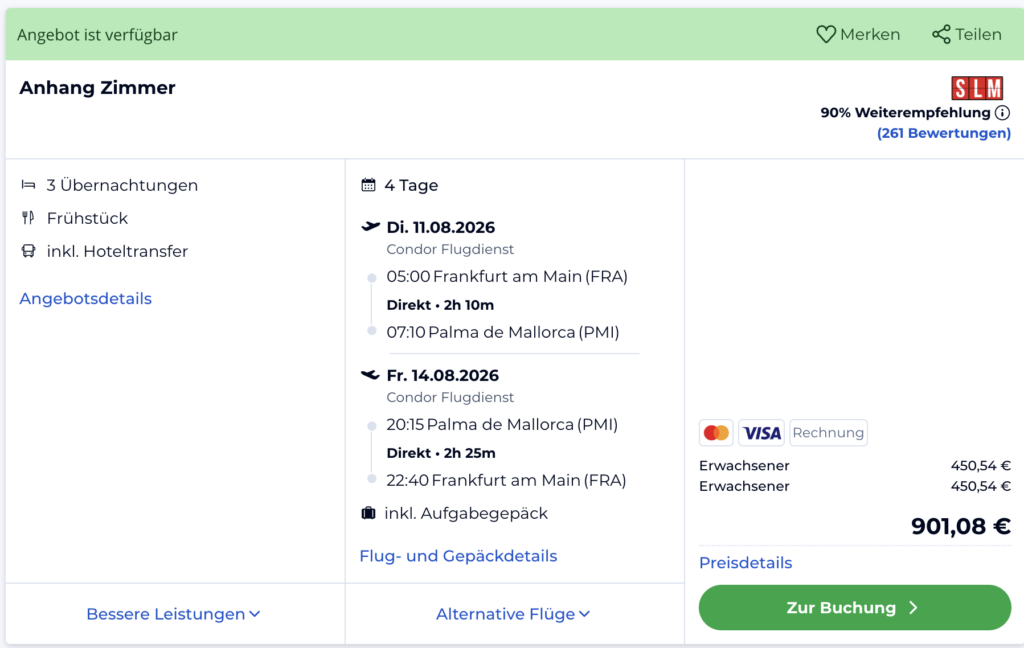Viewport: 1024px width, 648px height.
Task: Click the calendar icon next to 4 Tage
Action: click(x=368, y=185)
